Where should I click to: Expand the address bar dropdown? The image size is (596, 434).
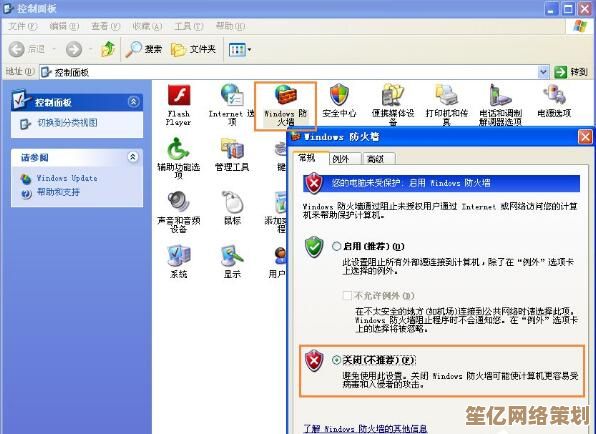click(544, 71)
